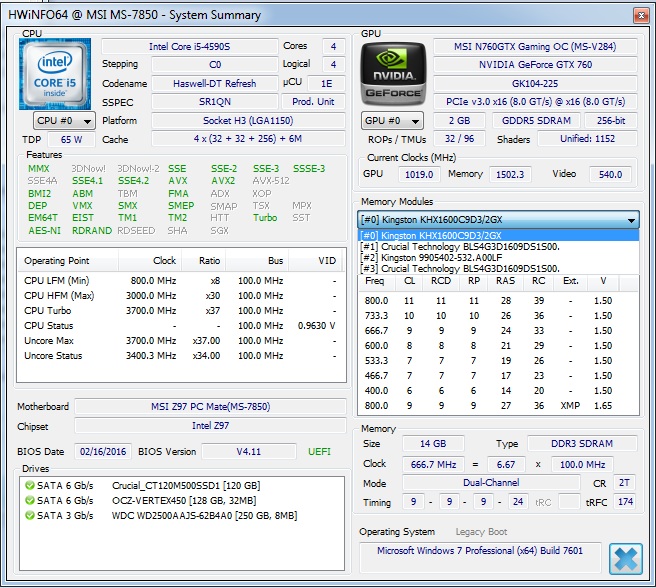Click the cache value 4 x (32 + 32 + 256) + 6M
The image size is (656, 588).
pos(248,139)
